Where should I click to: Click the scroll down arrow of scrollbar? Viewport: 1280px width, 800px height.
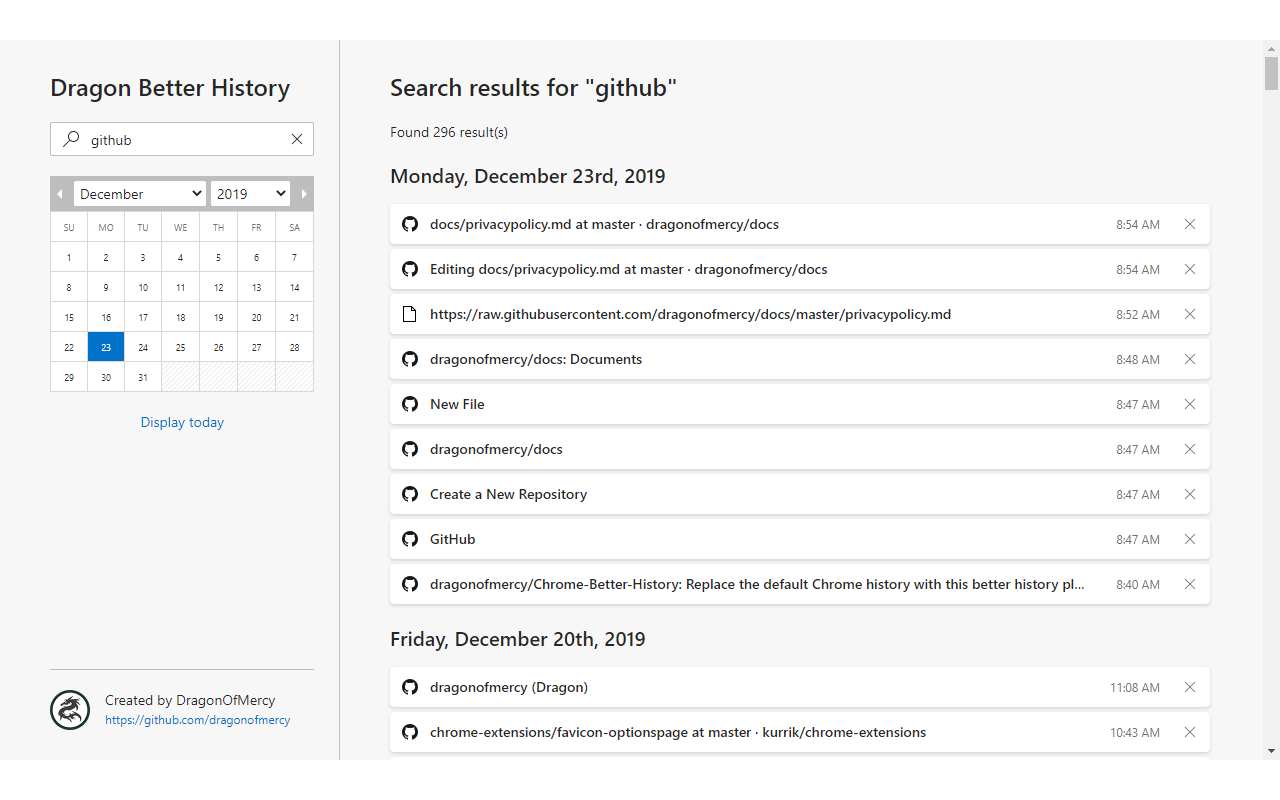pyautogui.click(x=1271, y=750)
